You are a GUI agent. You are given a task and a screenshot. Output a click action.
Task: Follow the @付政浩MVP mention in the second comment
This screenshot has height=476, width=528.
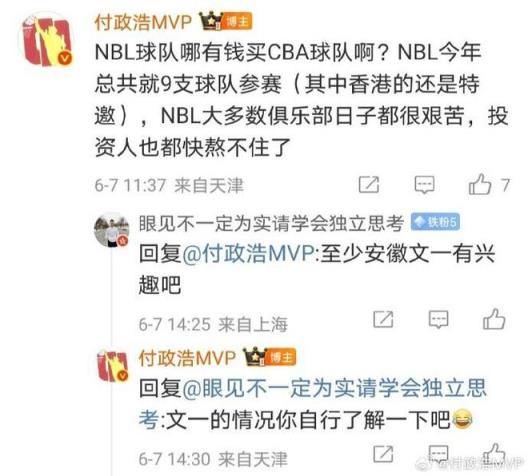tap(250, 253)
